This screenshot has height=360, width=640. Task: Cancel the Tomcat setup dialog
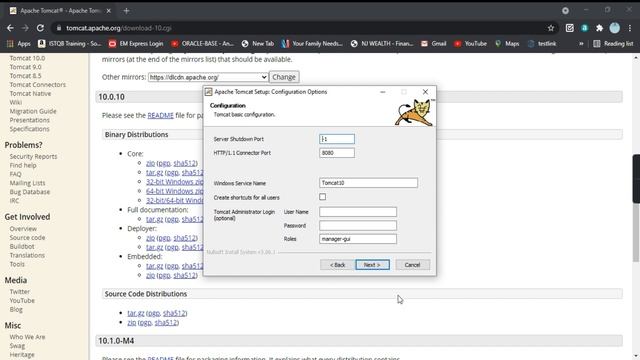(412, 265)
